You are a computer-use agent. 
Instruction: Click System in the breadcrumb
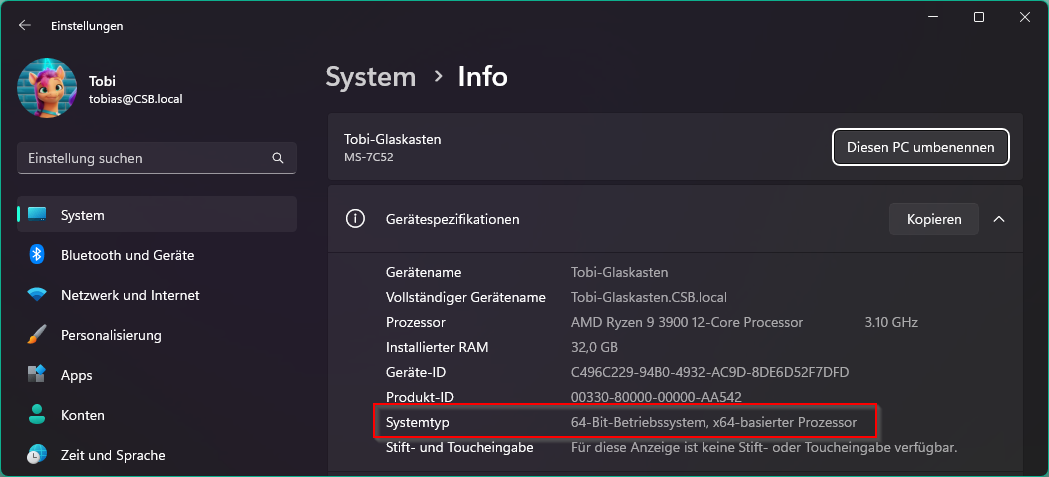coord(371,77)
